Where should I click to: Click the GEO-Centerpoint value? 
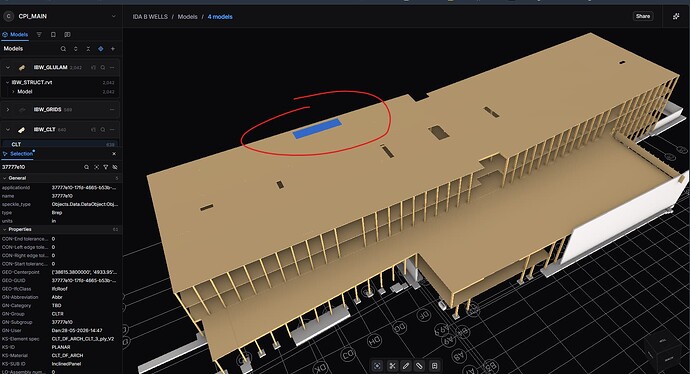click(x=84, y=272)
